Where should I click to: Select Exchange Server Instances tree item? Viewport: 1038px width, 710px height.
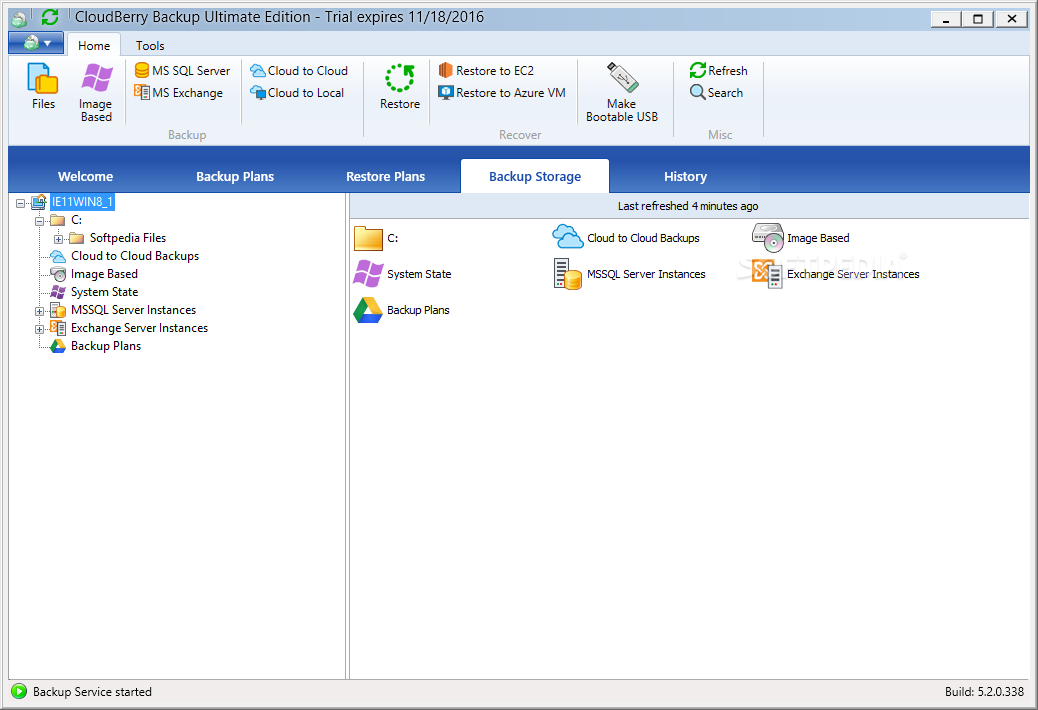[x=139, y=328]
